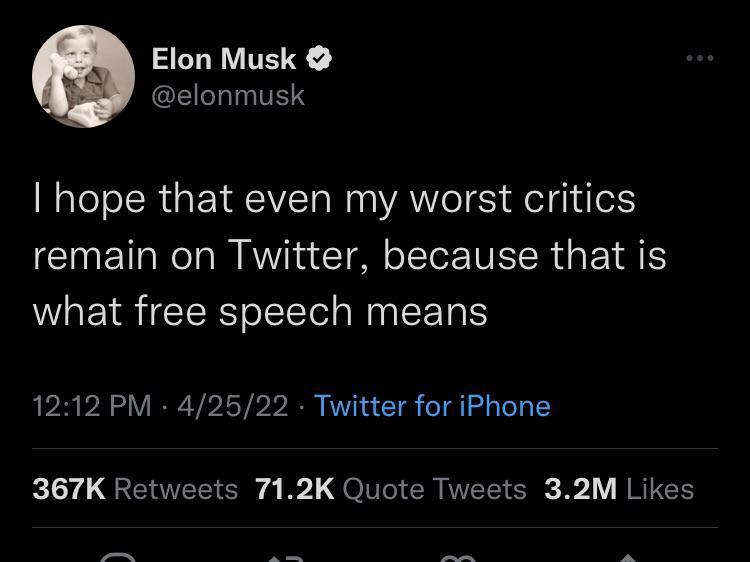The width and height of the screenshot is (750, 562).
Task: Show the 3.2M Likes list
Action: click(619, 488)
